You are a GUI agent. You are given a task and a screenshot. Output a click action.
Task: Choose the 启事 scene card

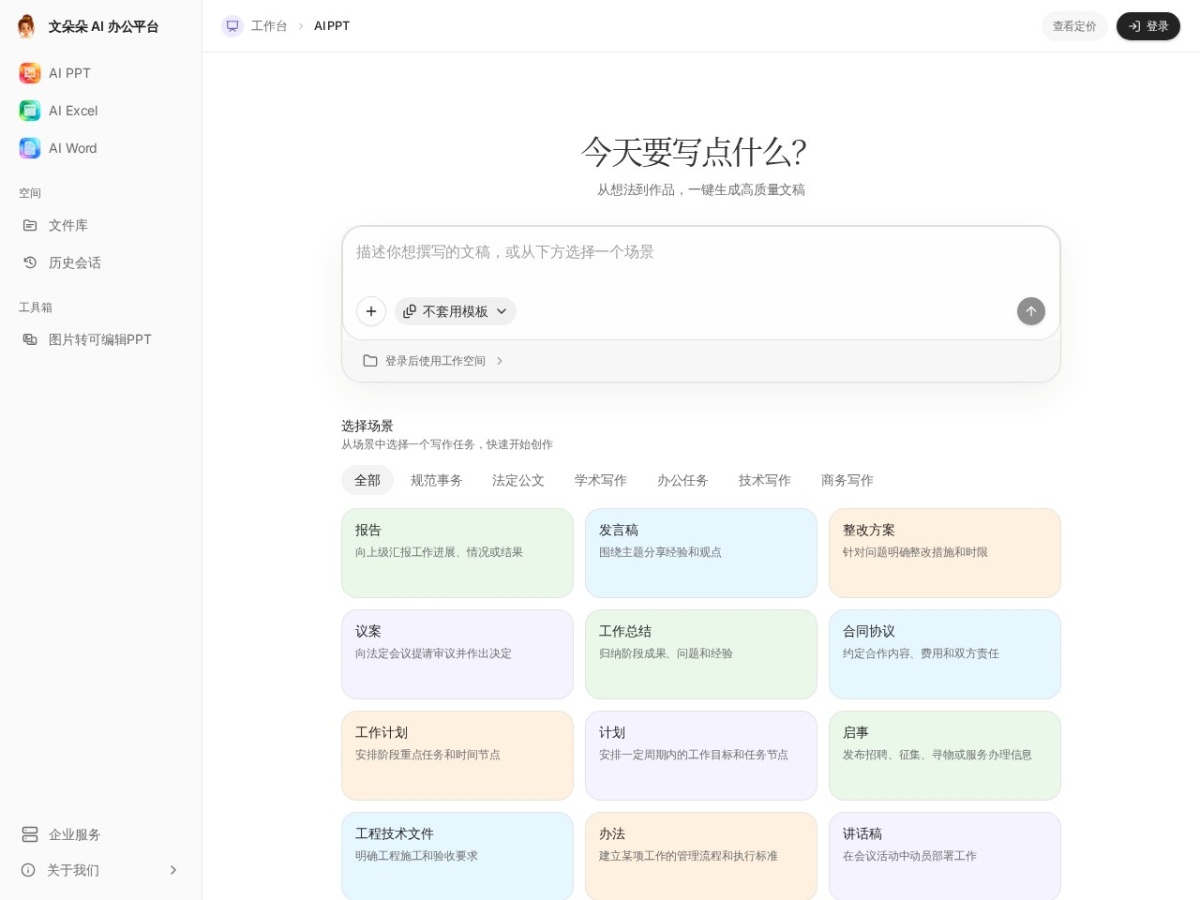point(945,756)
